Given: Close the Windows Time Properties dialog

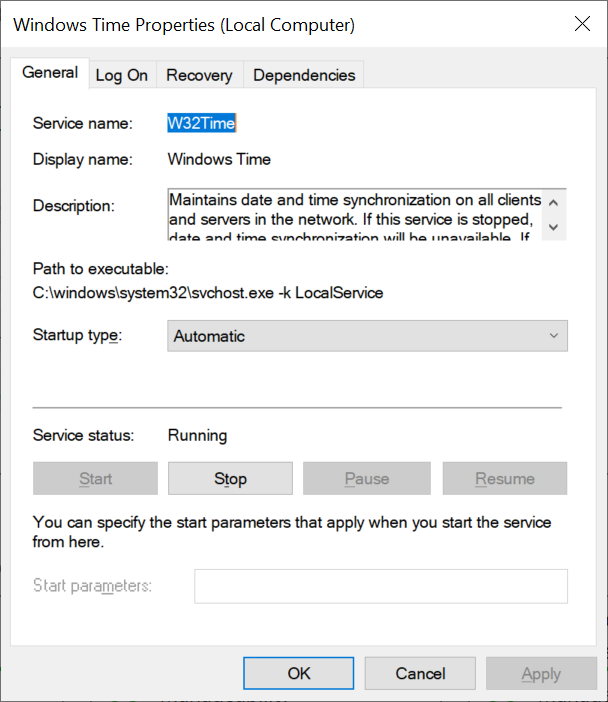Looking at the screenshot, I should pyautogui.click(x=581, y=24).
